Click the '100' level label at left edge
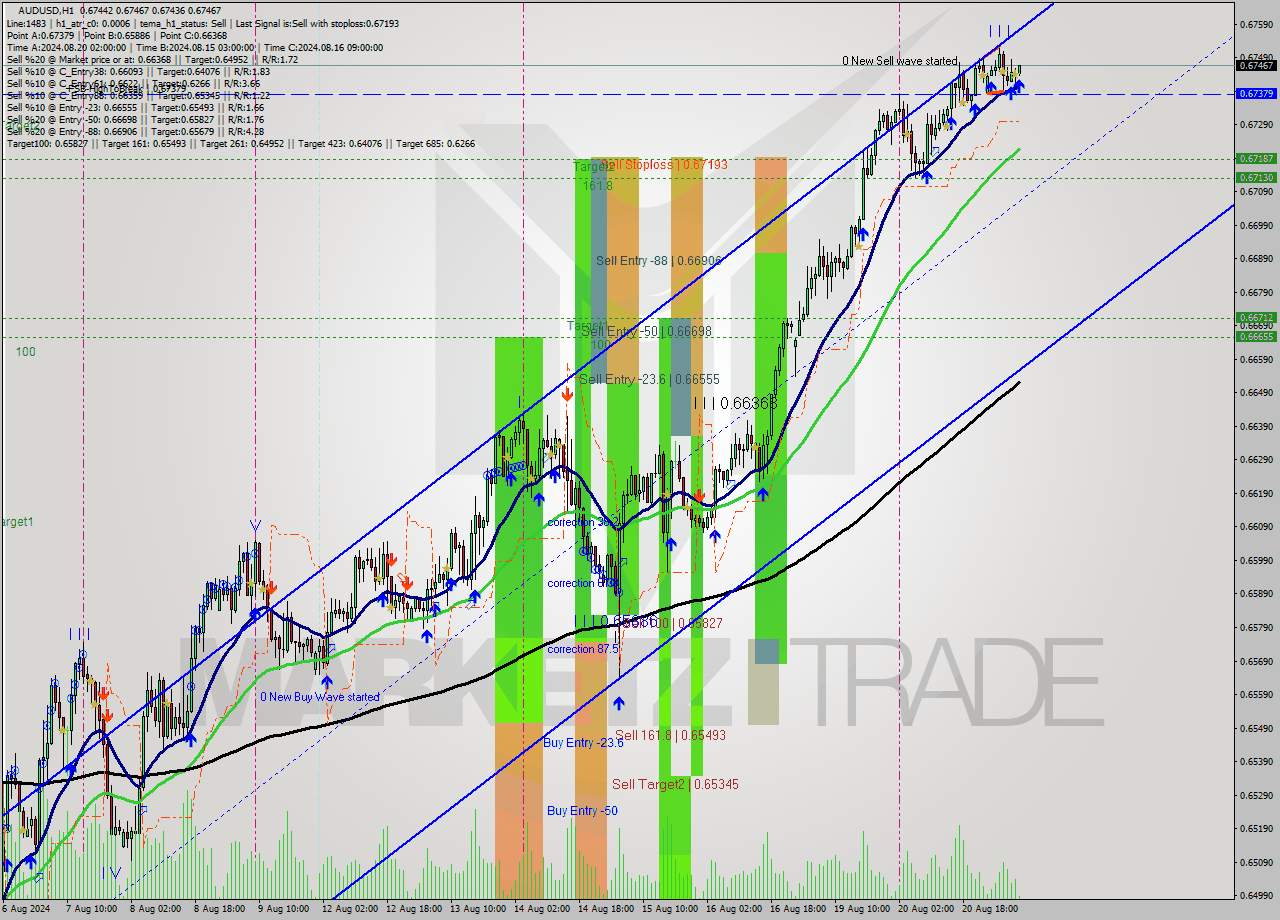Screen dimensions: 1280x920 pos(25,352)
